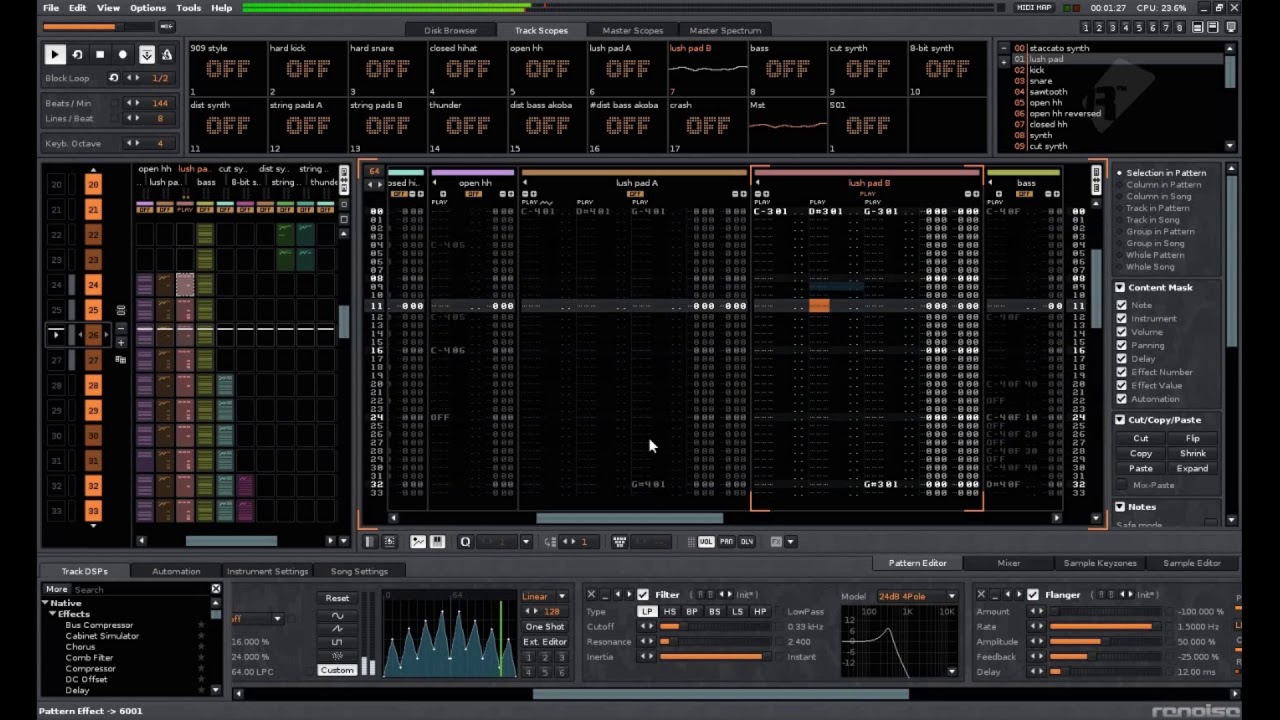Uncheck Panning in Content Mask
This screenshot has width=1280, height=720.
pos(1121,345)
